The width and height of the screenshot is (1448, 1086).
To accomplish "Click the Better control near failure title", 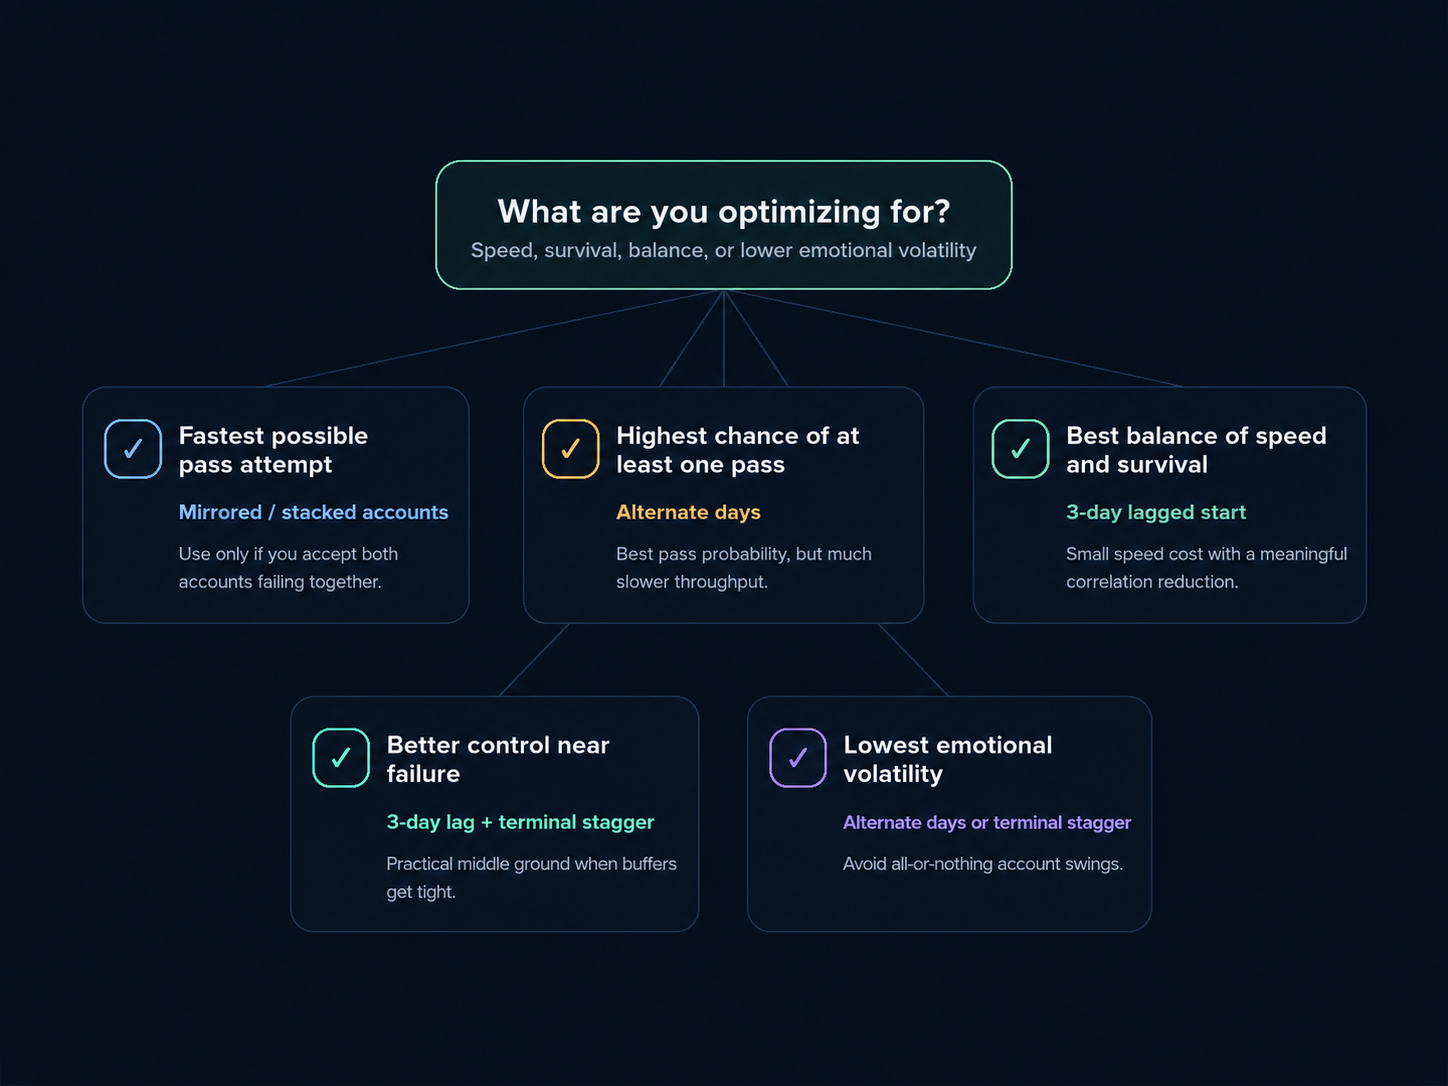I will point(498,759).
